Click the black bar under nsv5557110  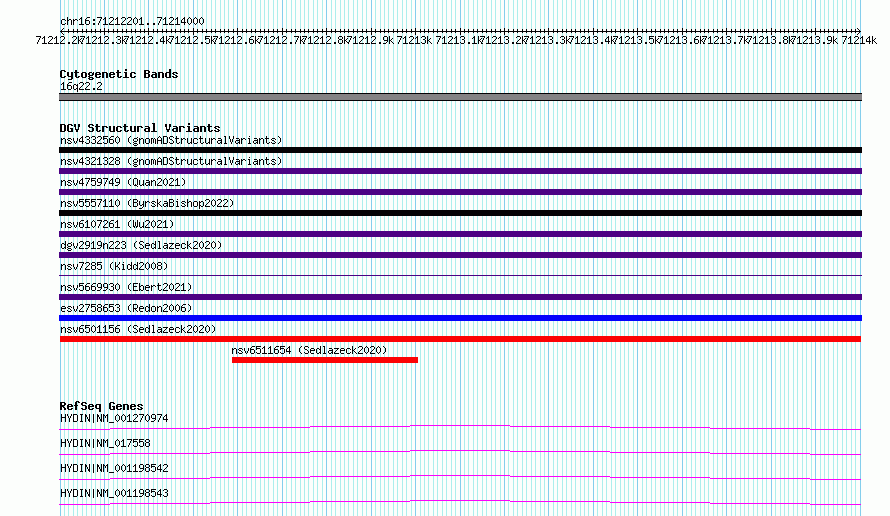tap(460, 213)
